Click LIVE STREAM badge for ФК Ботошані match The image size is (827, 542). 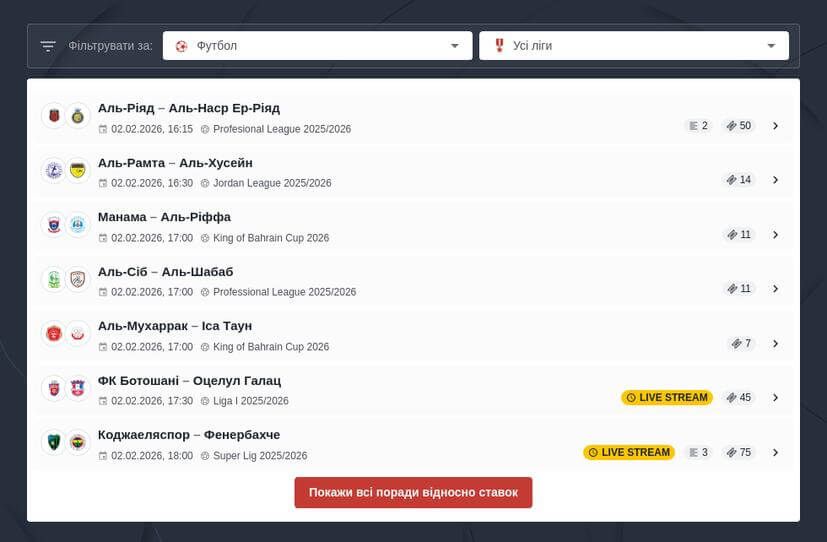pos(667,398)
